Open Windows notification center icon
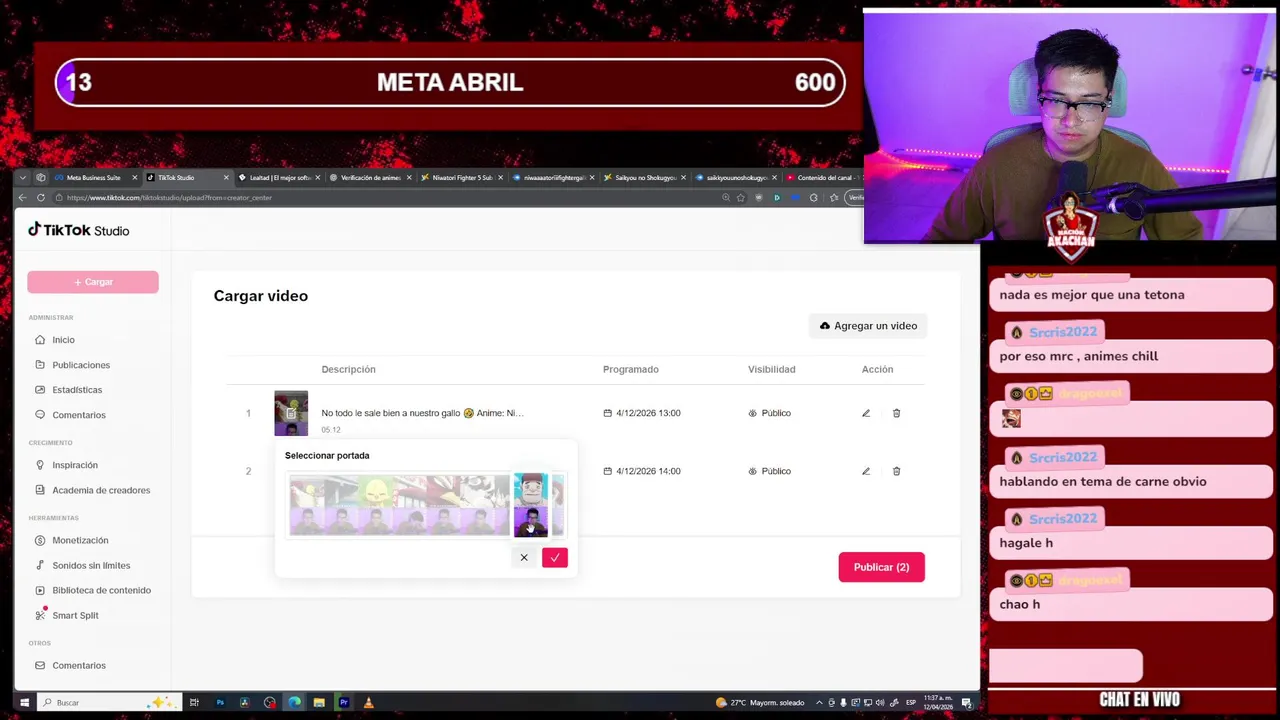Screen dimensions: 1280x720 [x=967, y=703]
